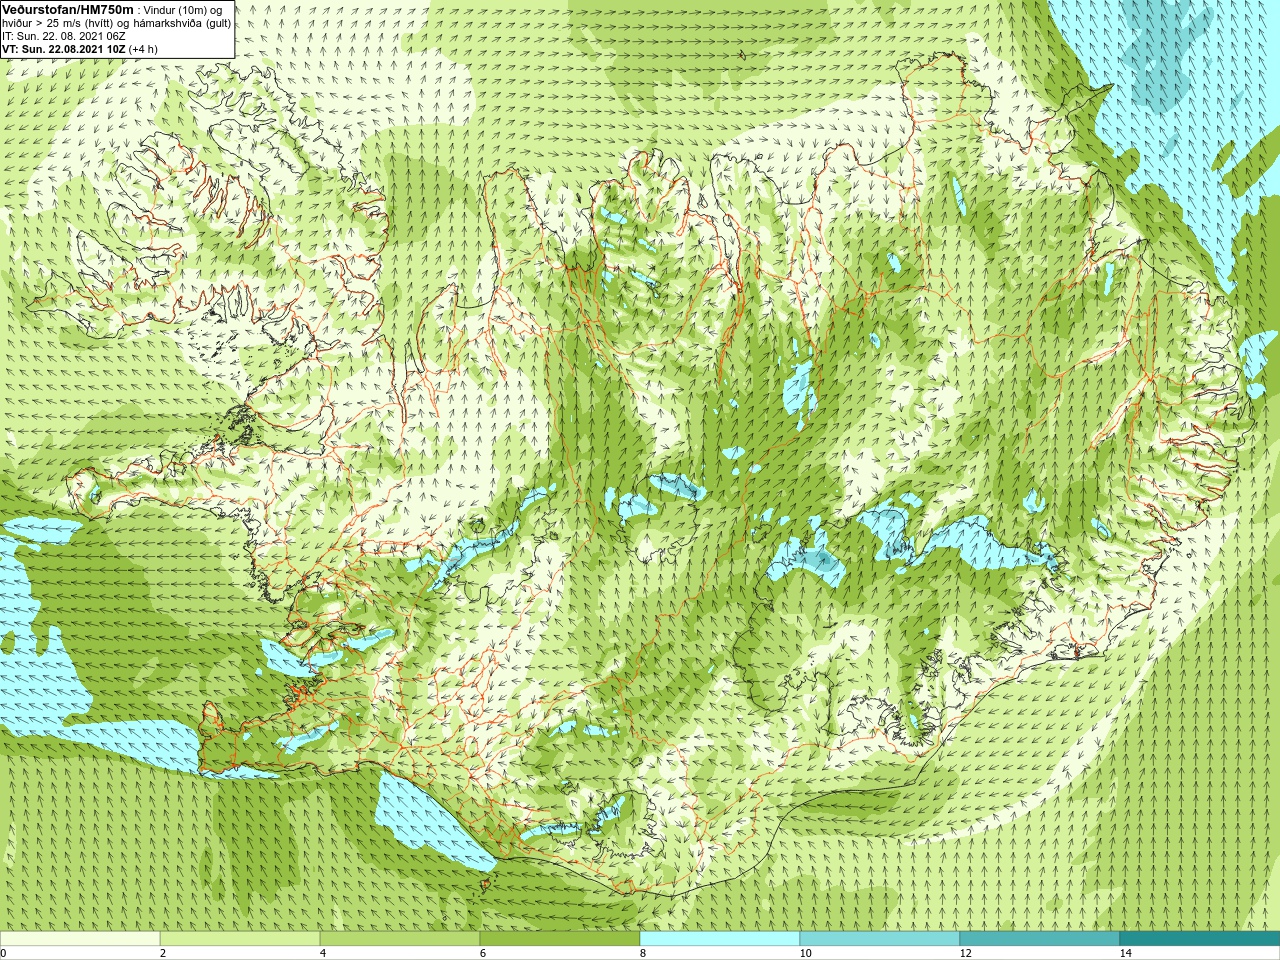This screenshot has height=960, width=1280.
Task: Click the above-14 m/s dark teal legend swatch
Action: pyautogui.click(x=1200, y=939)
